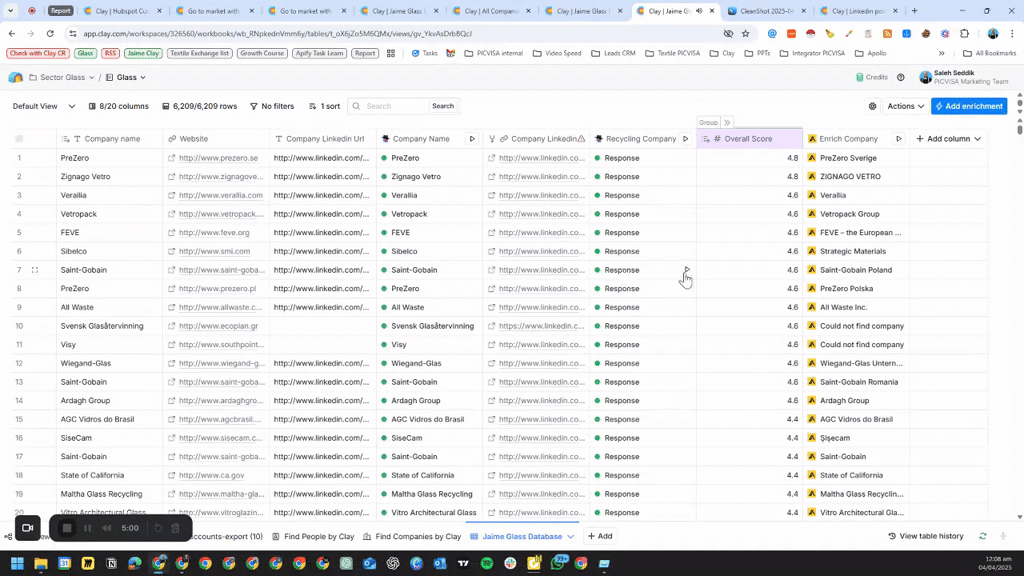
Task: Toggle the recorder camera icon
Action: click(x=27, y=528)
